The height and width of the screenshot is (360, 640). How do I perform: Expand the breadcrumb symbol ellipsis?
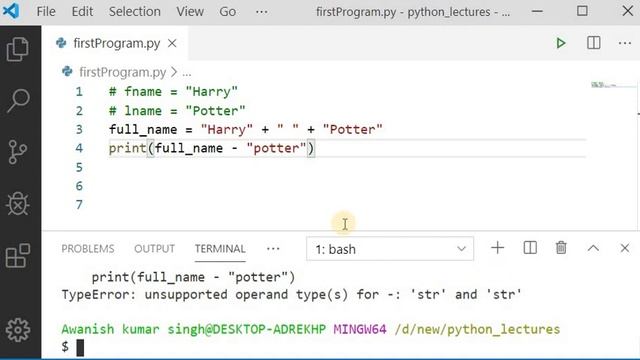pyautogui.click(x=187, y=73)
